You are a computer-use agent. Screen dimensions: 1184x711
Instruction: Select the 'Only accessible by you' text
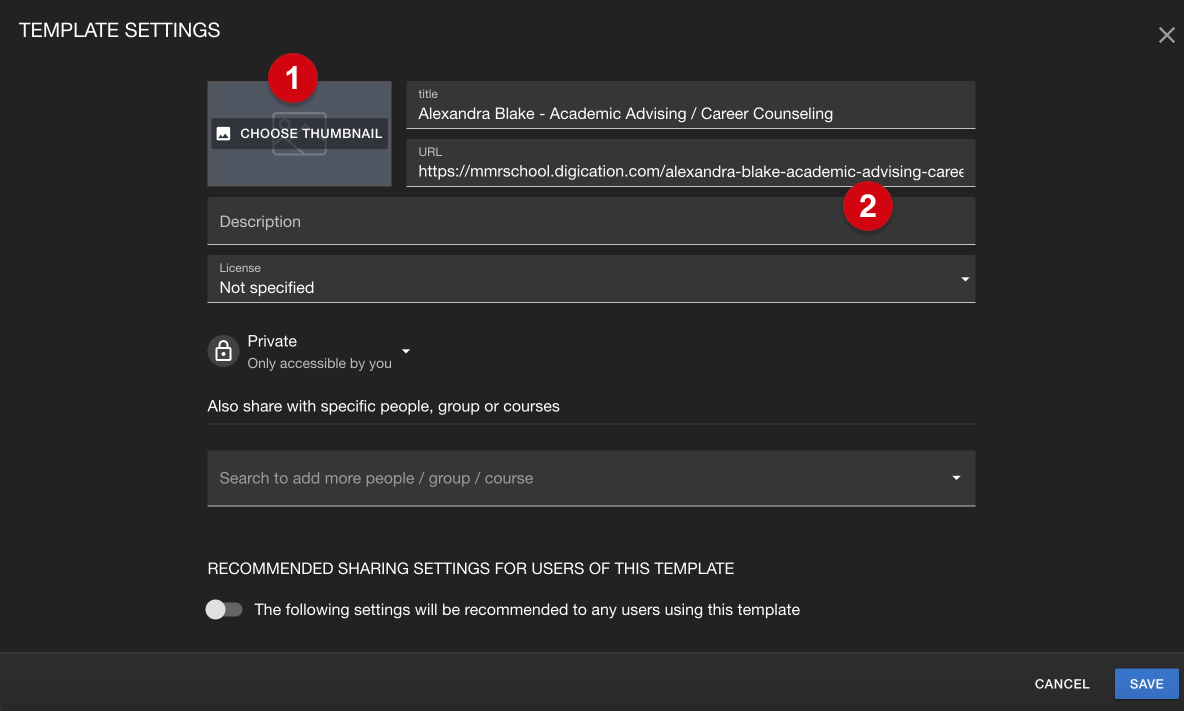point(319,363)
